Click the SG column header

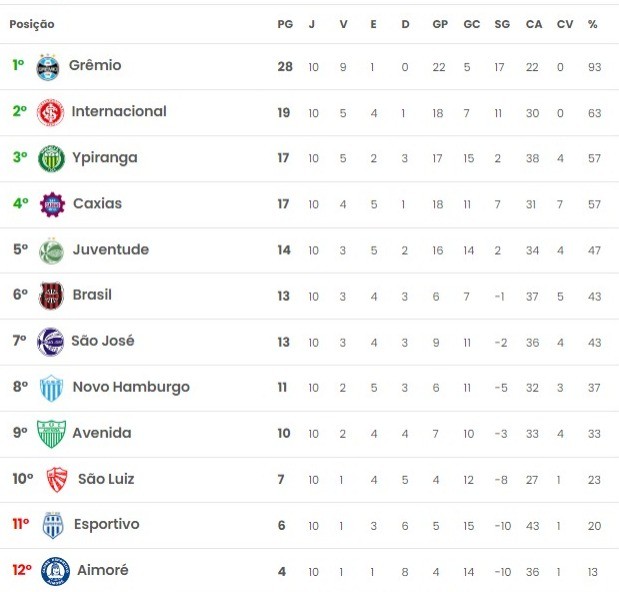point(502,24)
